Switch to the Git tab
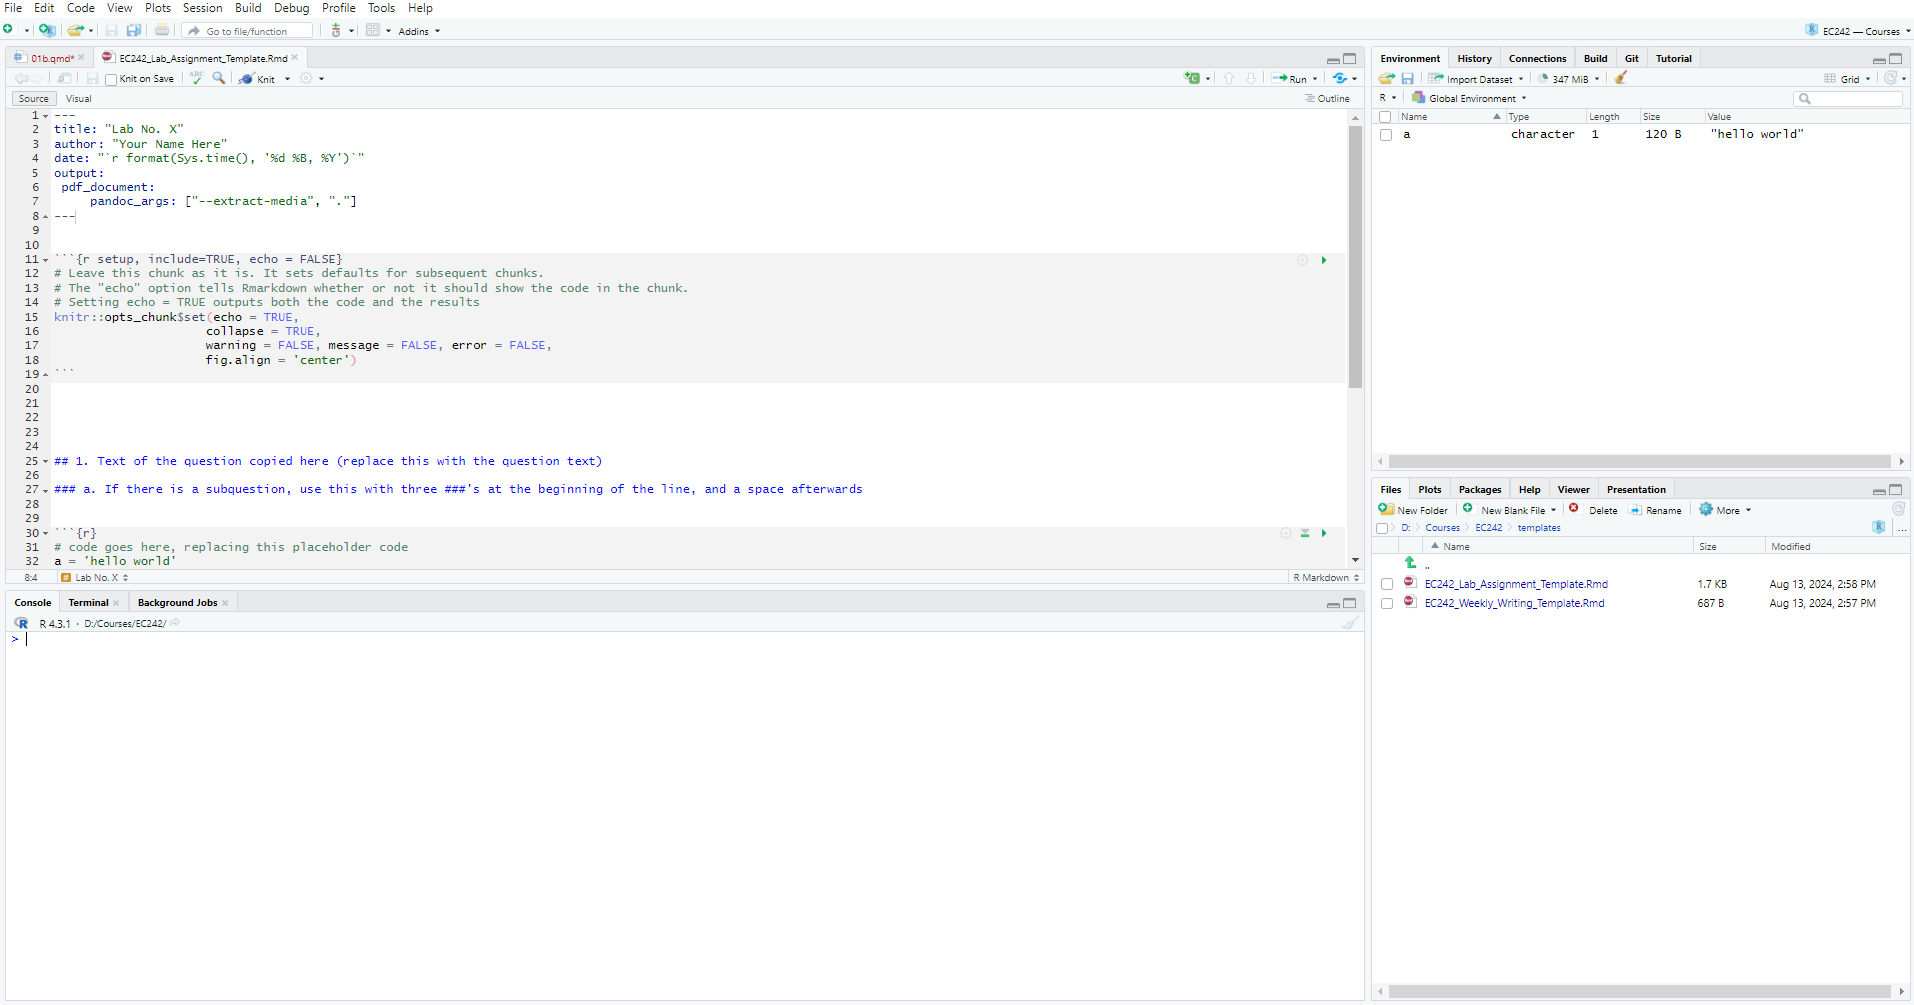Screen dimensions: 1914x1005 [x=1631, y=59]
